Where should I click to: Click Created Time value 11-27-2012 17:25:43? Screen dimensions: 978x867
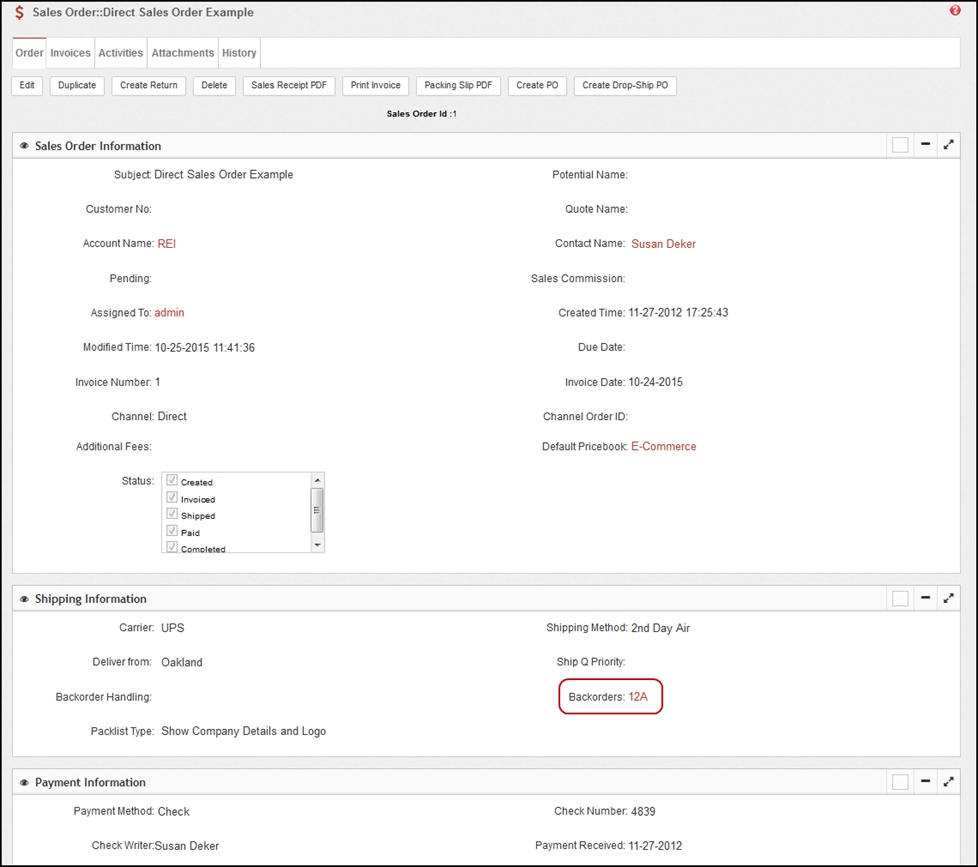pyautogui.click(x=678, y=312)
